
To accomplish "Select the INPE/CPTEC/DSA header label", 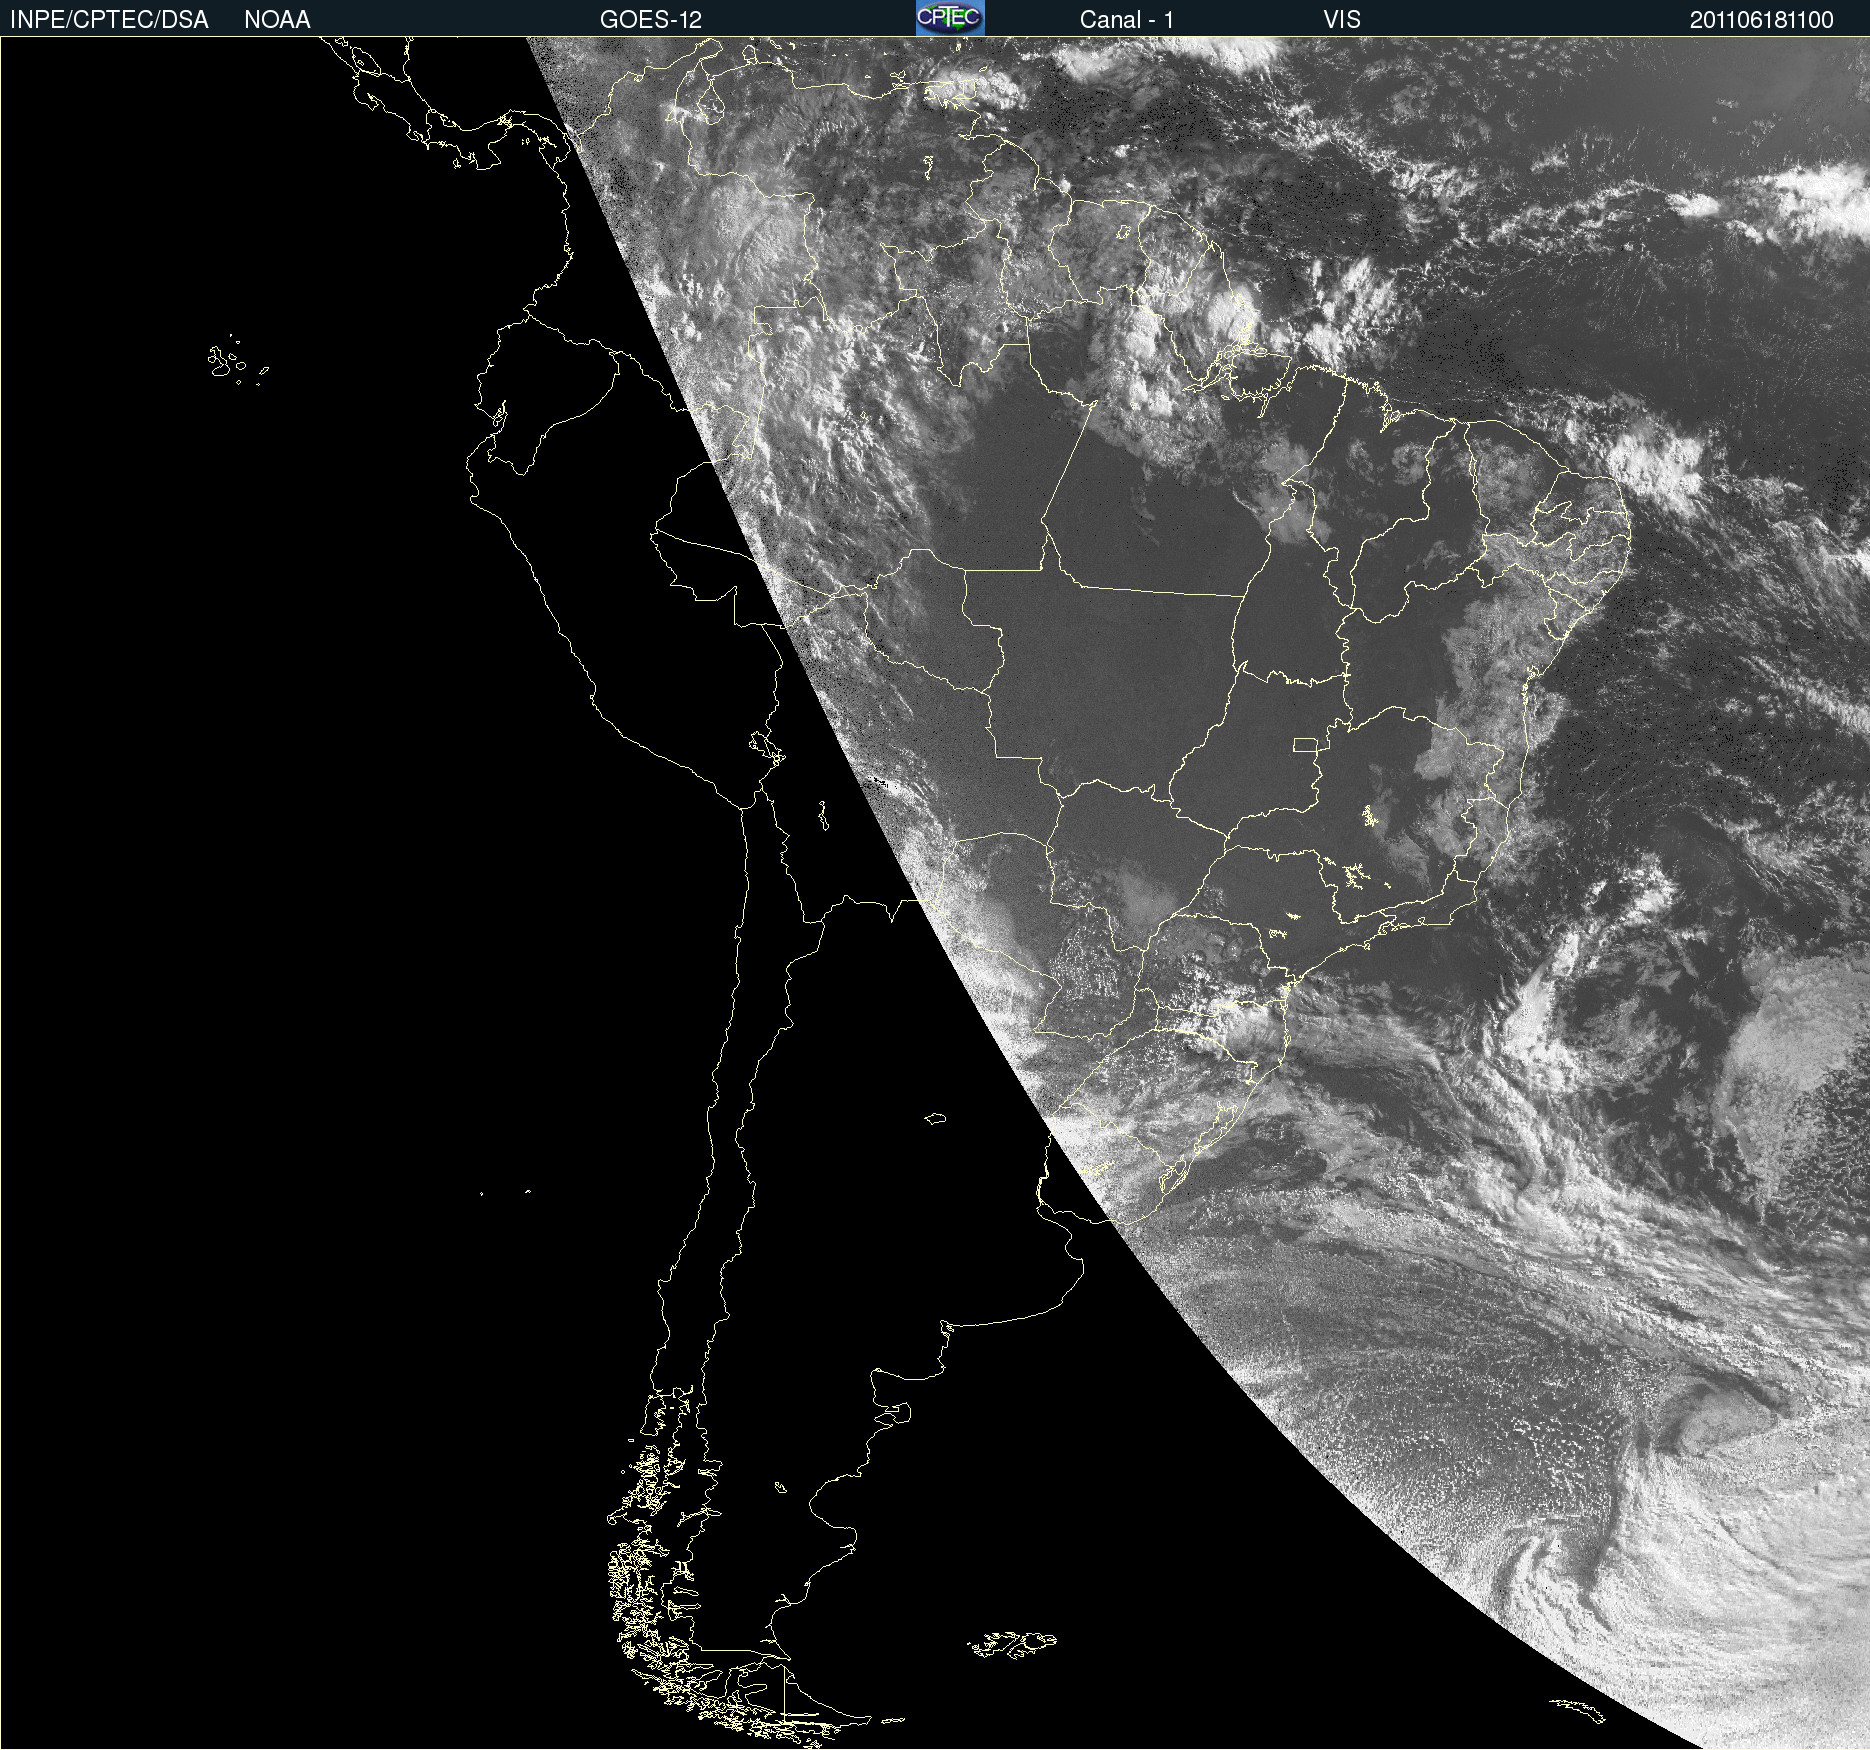I will click(x=109, y=20).
